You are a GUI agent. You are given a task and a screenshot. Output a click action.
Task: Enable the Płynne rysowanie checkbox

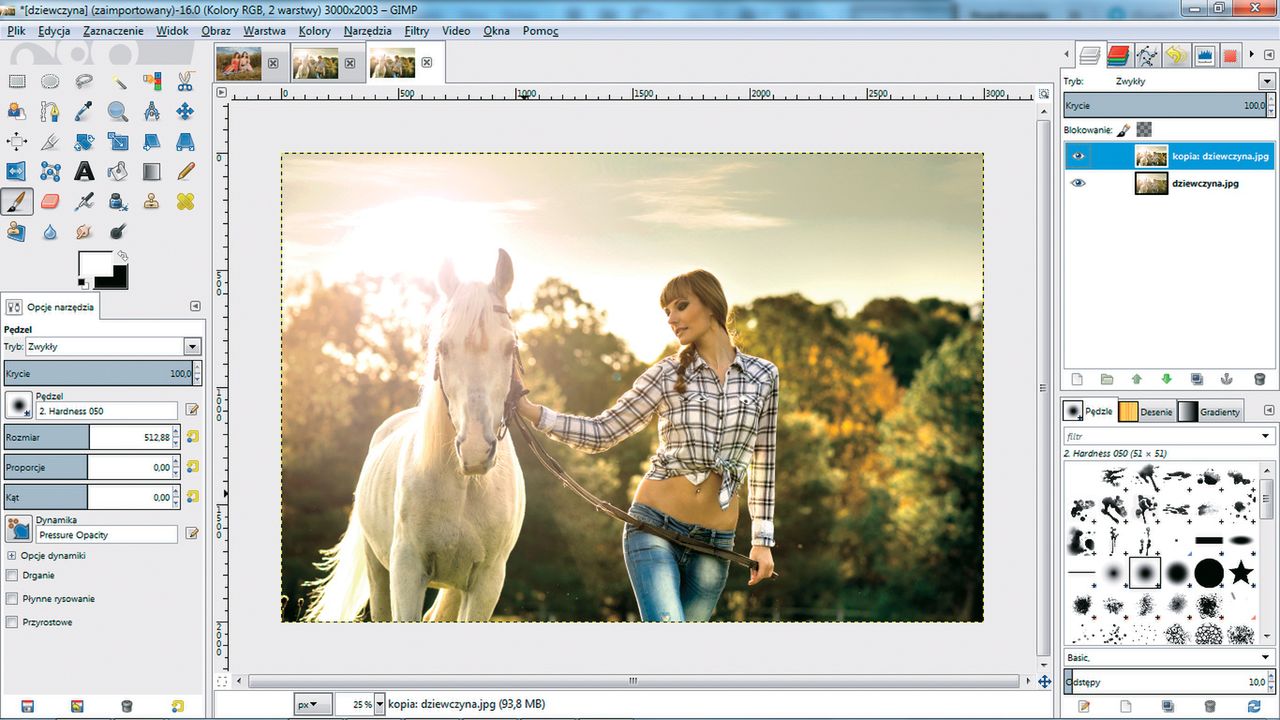(x=12, y=598)
